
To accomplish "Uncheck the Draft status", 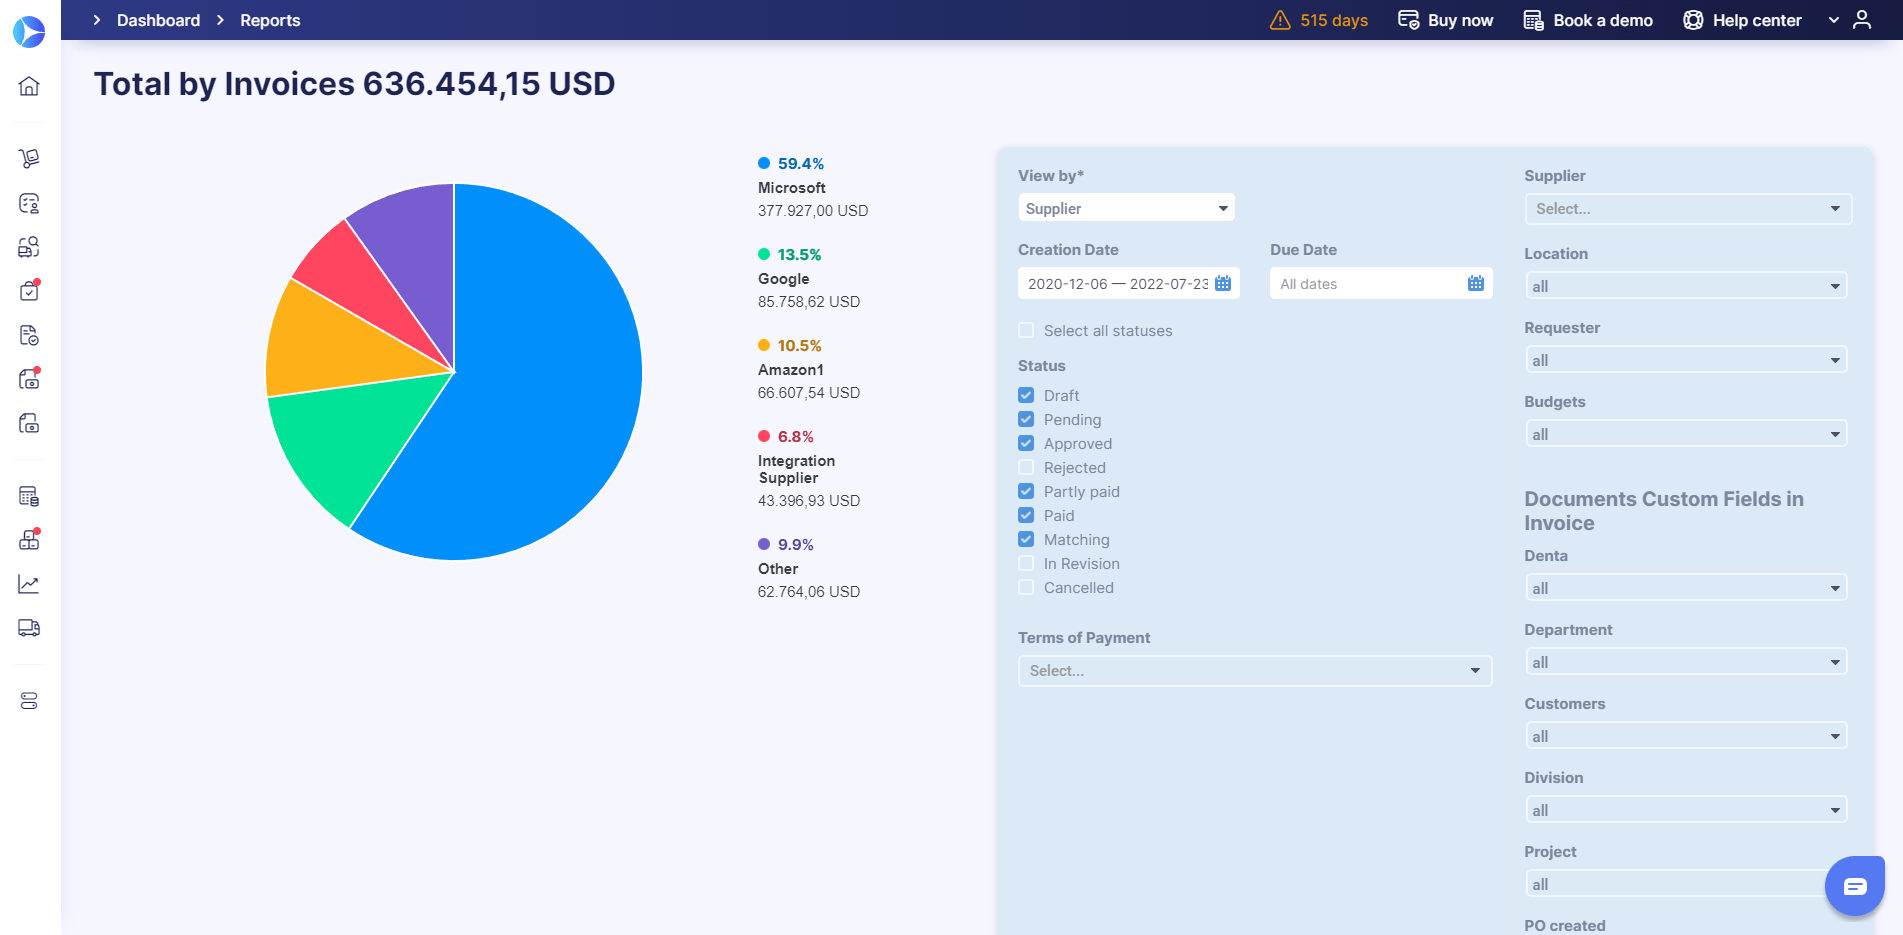I will [x=1026, y=395].
